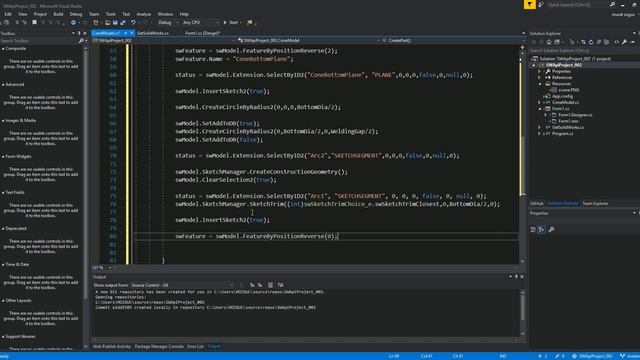Click the Solution Explorer Refresh icon
This screenshot has height=360, width=640.
click(x=591, y=42)
